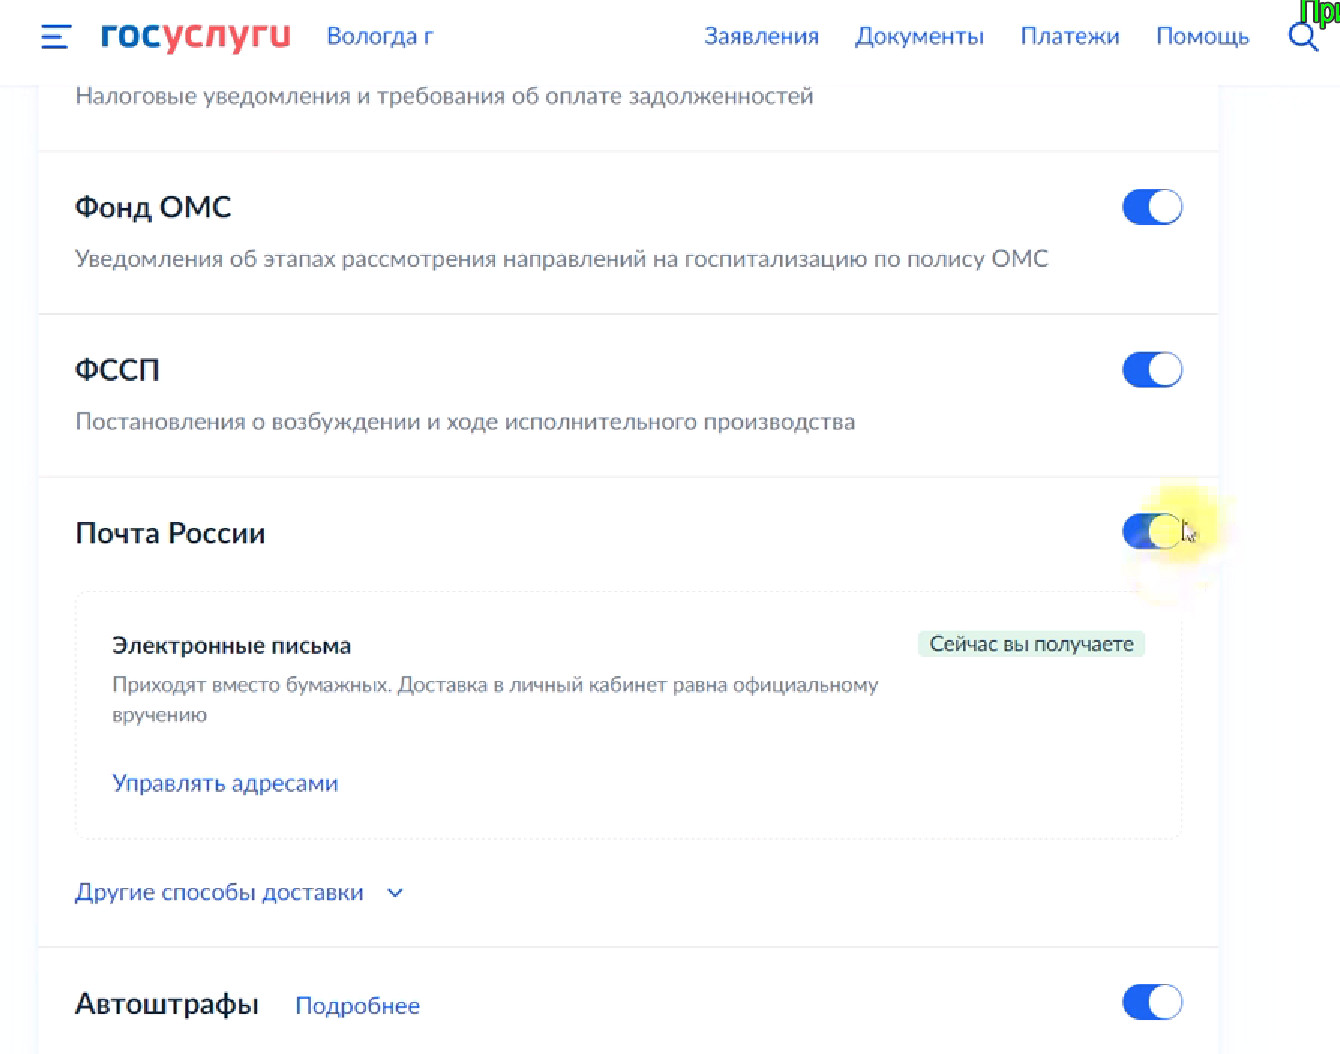Open the hamburger menu icon
This screenshot has height=1054, width=1340.
(x=55, y=37)
